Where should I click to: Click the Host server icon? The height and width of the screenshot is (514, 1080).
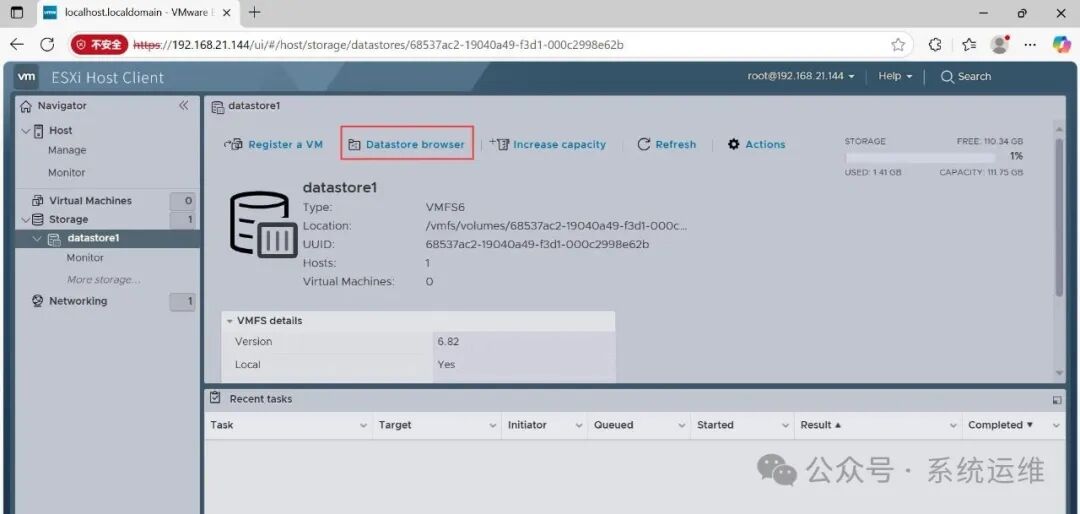(38, 131)
